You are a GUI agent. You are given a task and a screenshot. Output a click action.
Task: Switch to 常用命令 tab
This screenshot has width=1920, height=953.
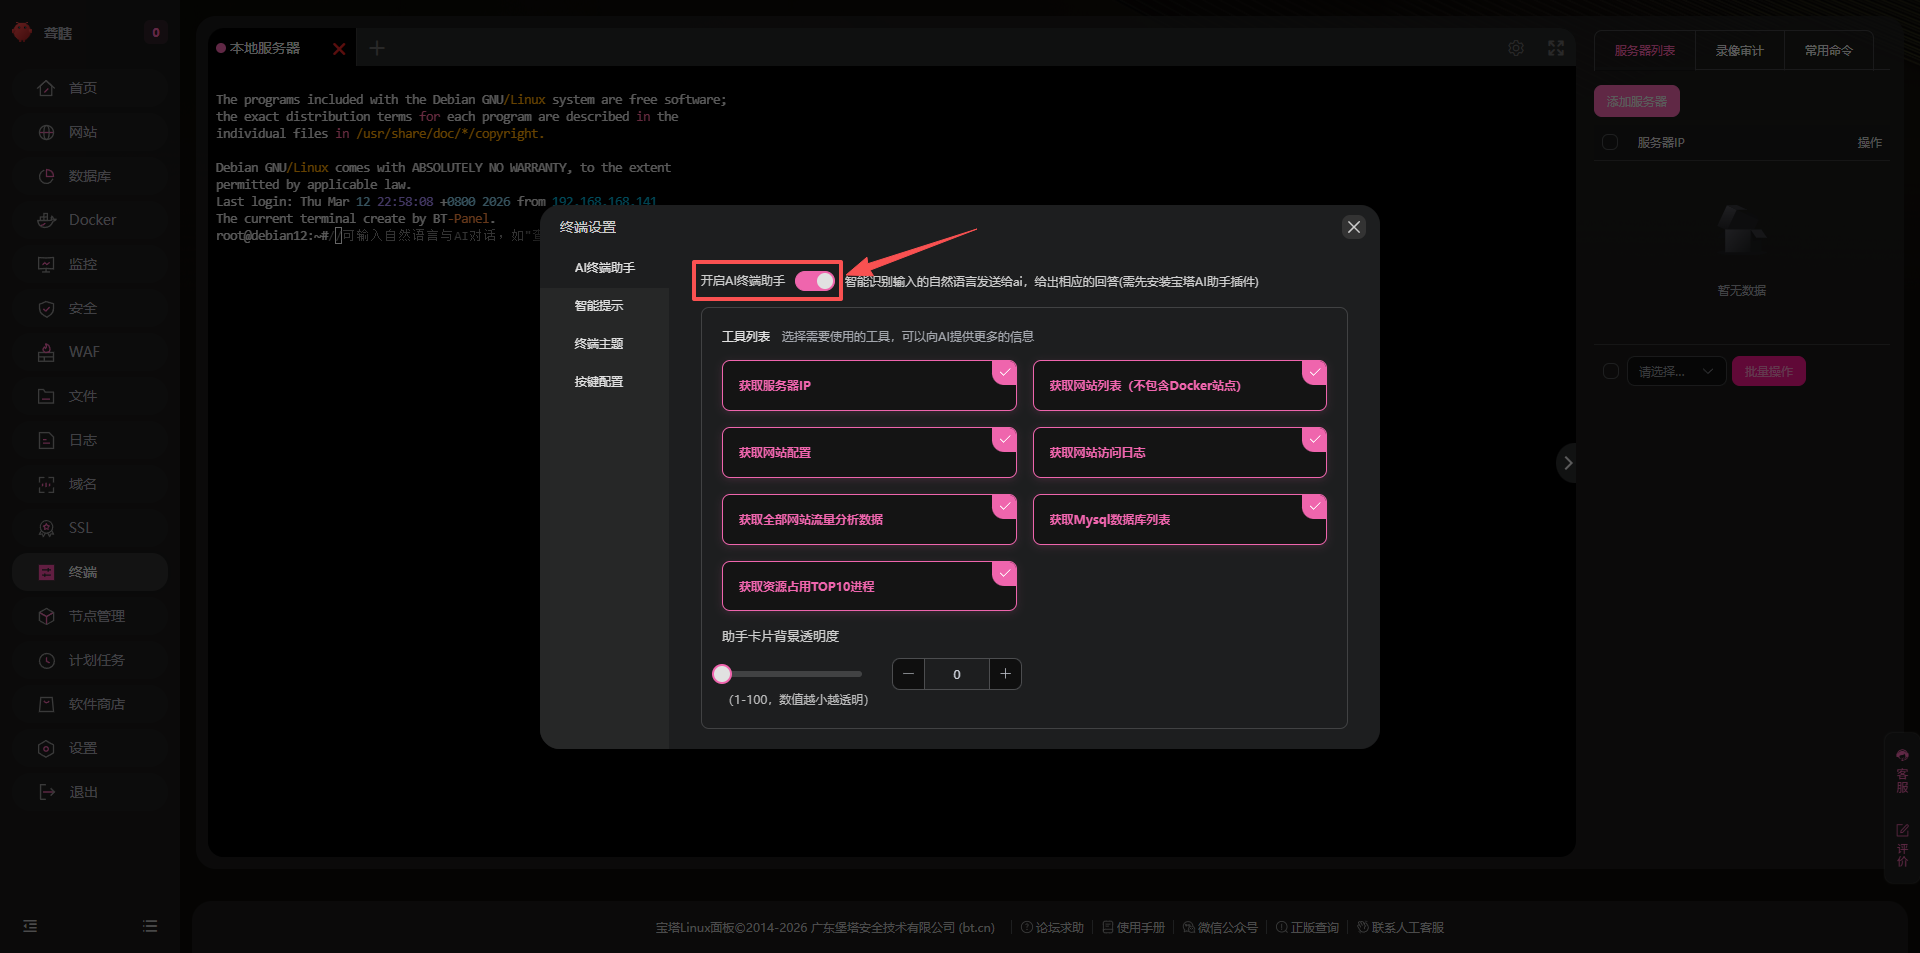tap(1828, 50)
